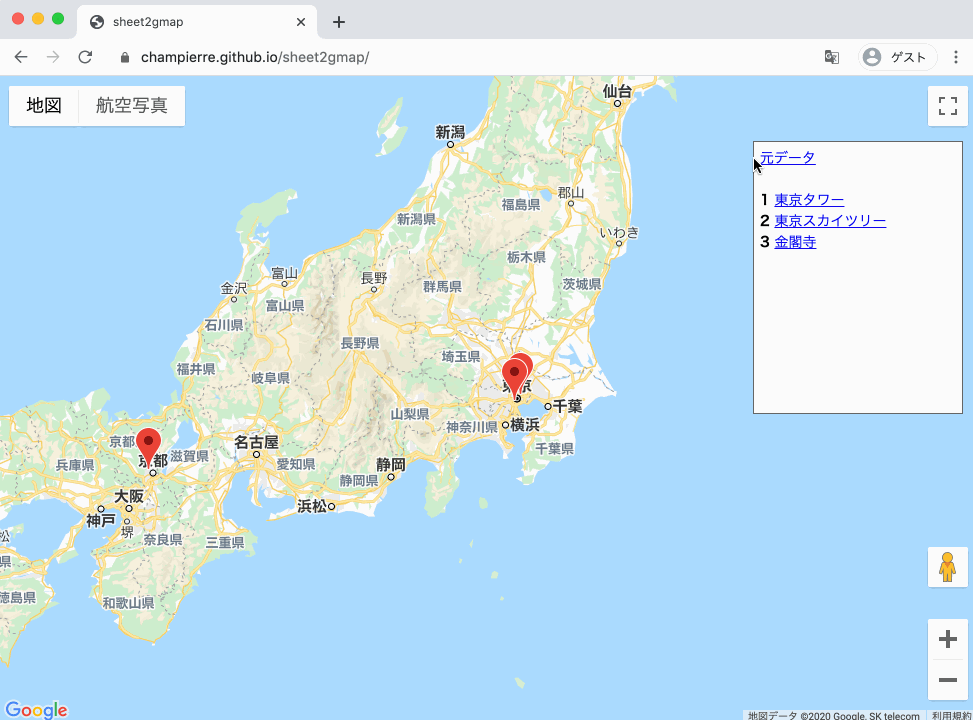Reload the current page

(x=86, y=57)
